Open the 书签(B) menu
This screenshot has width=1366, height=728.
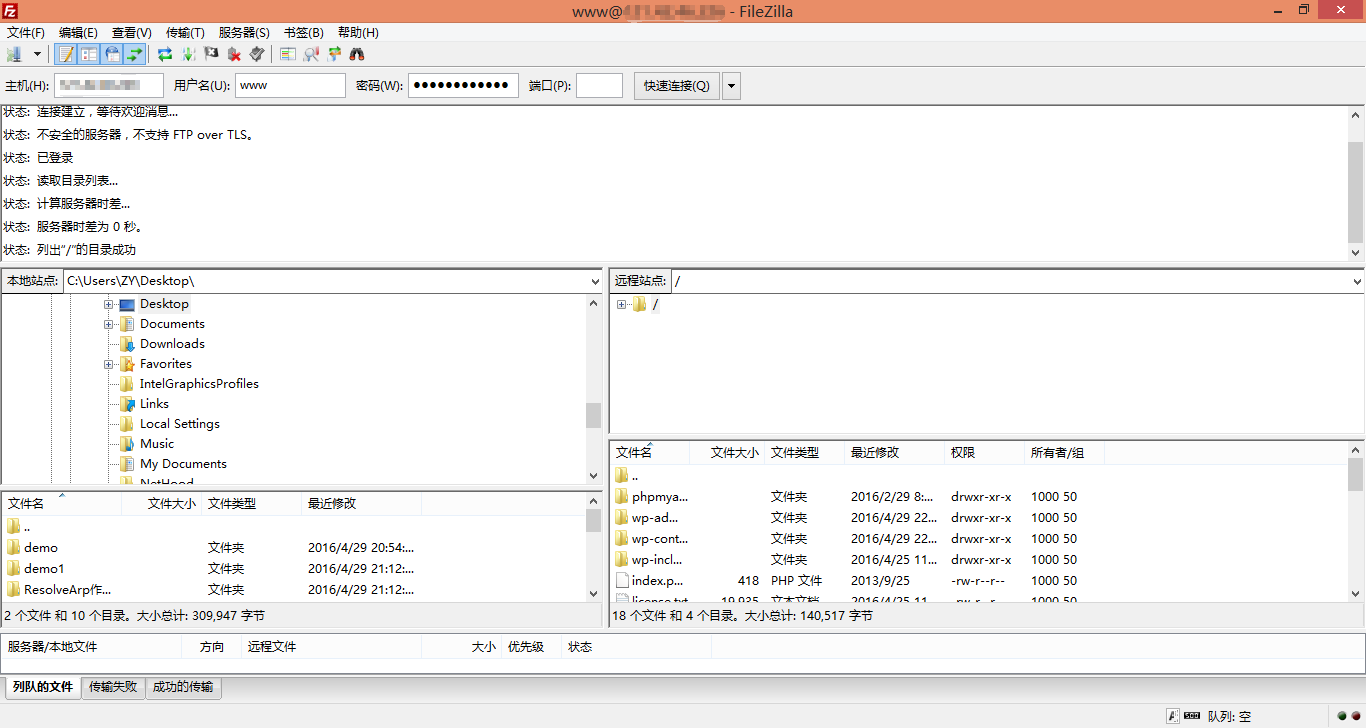304,33
